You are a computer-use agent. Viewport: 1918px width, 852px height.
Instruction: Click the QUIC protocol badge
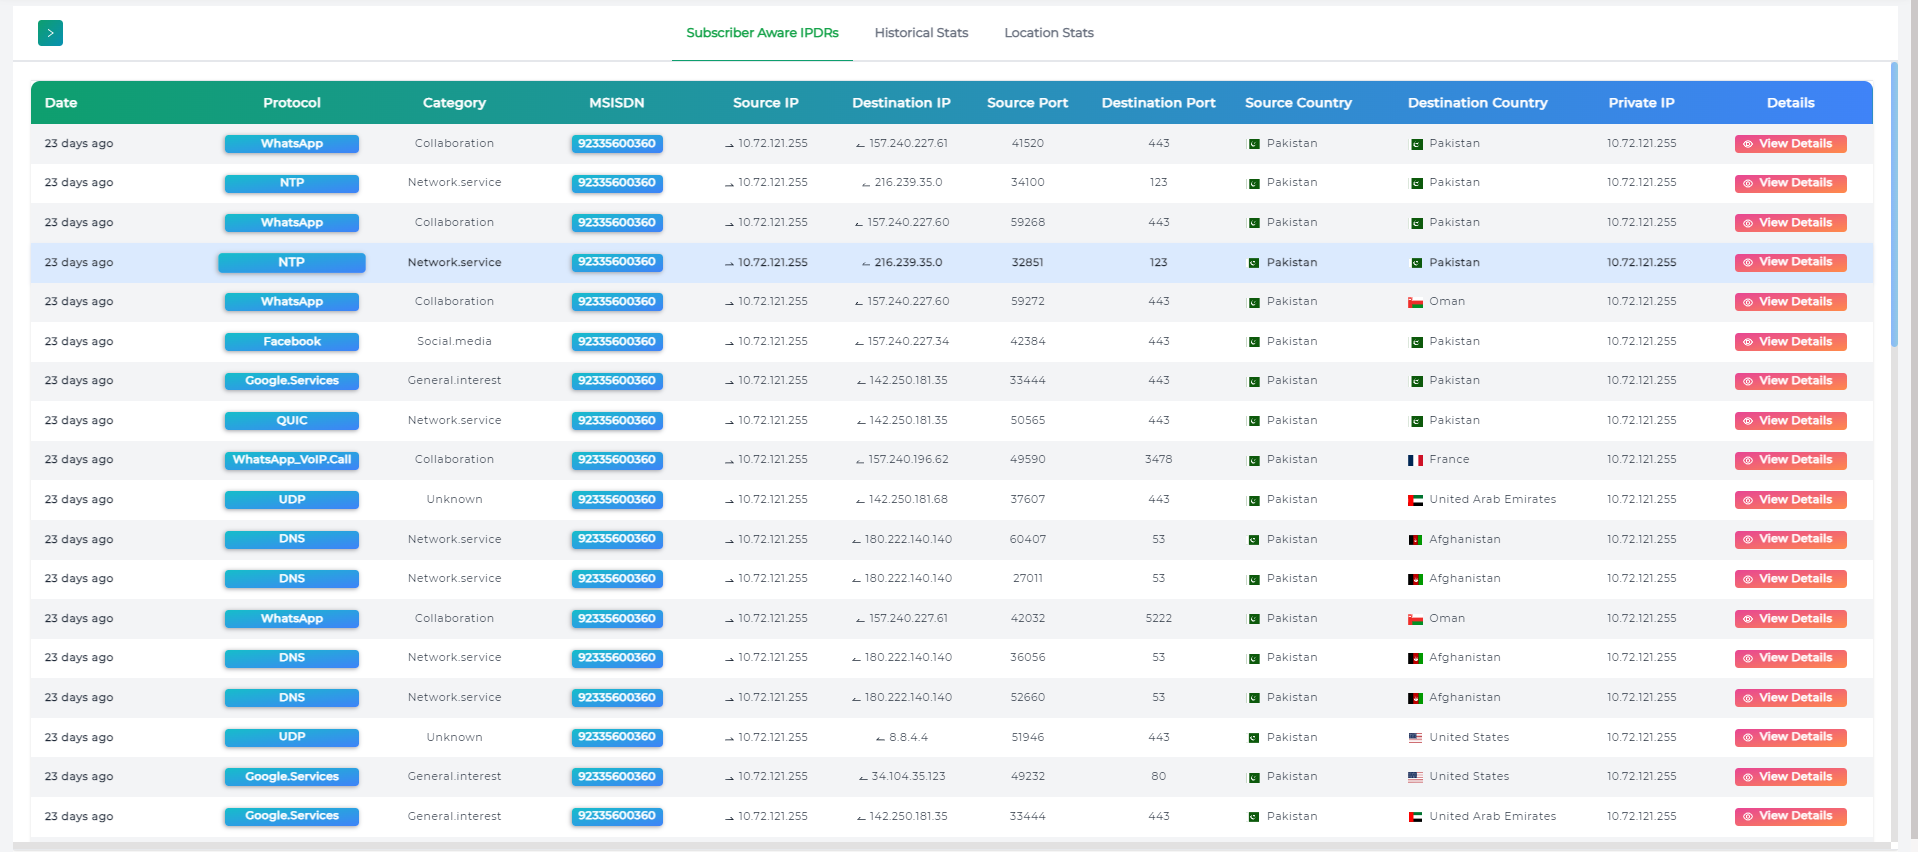click(x=292, y=421)
